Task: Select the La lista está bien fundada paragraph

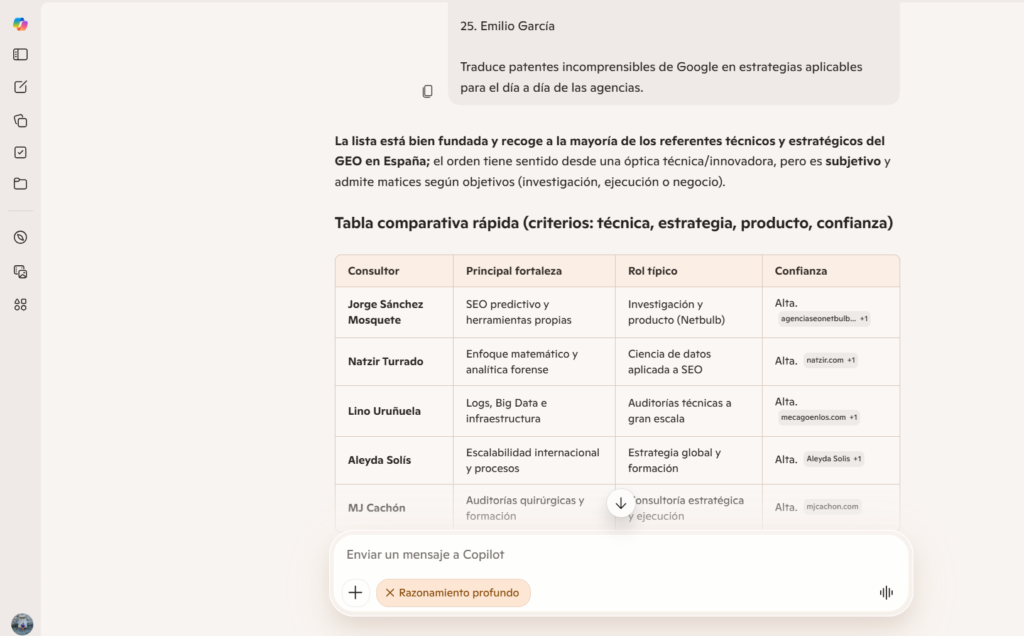Action: tap(613, 161)
